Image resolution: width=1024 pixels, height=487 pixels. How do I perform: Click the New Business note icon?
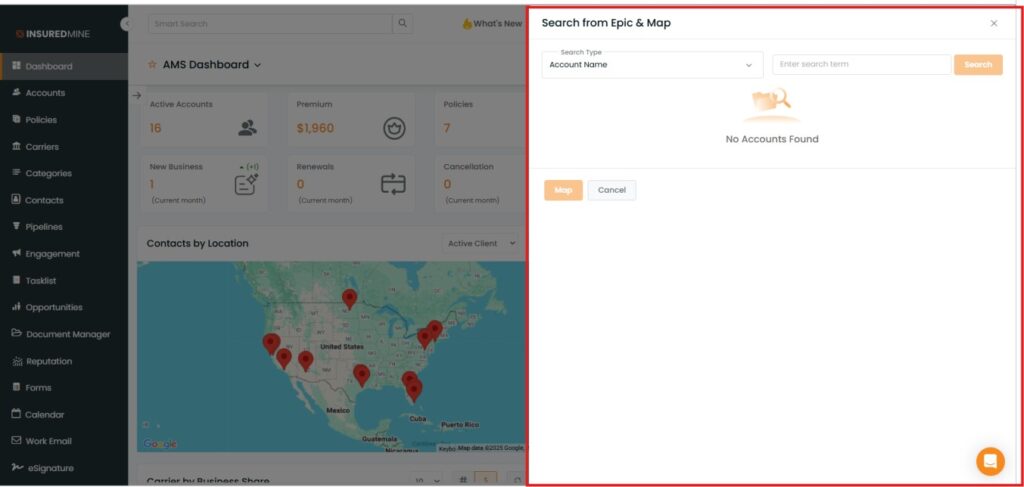coord(246,185)
